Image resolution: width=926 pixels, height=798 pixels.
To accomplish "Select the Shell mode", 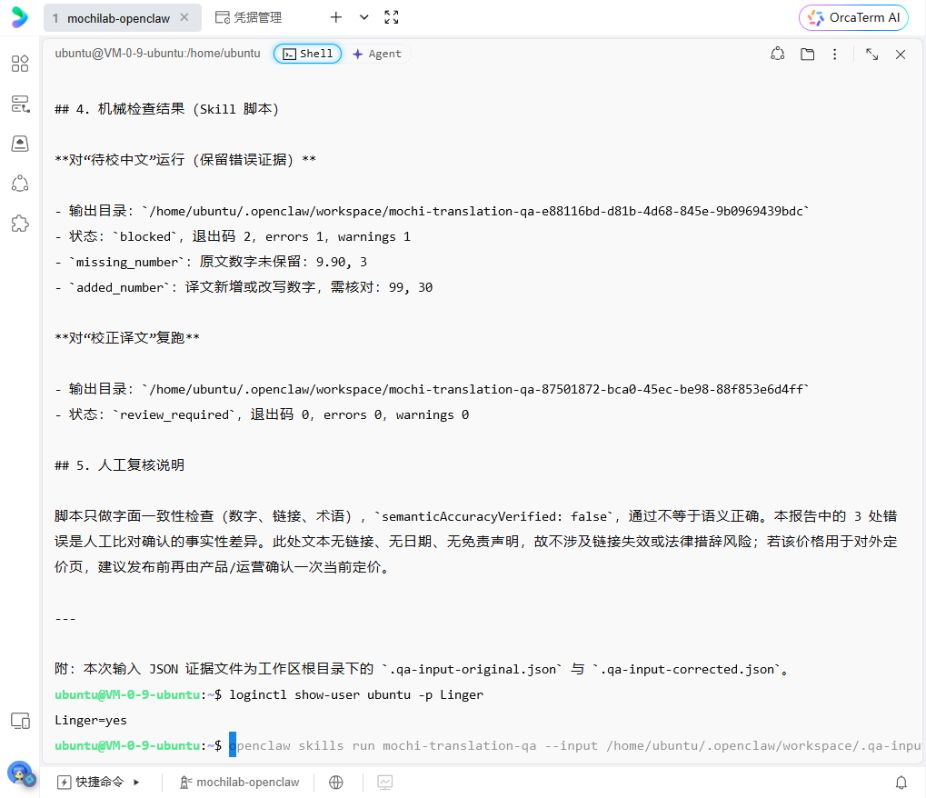I will click(x=307, y=54).
